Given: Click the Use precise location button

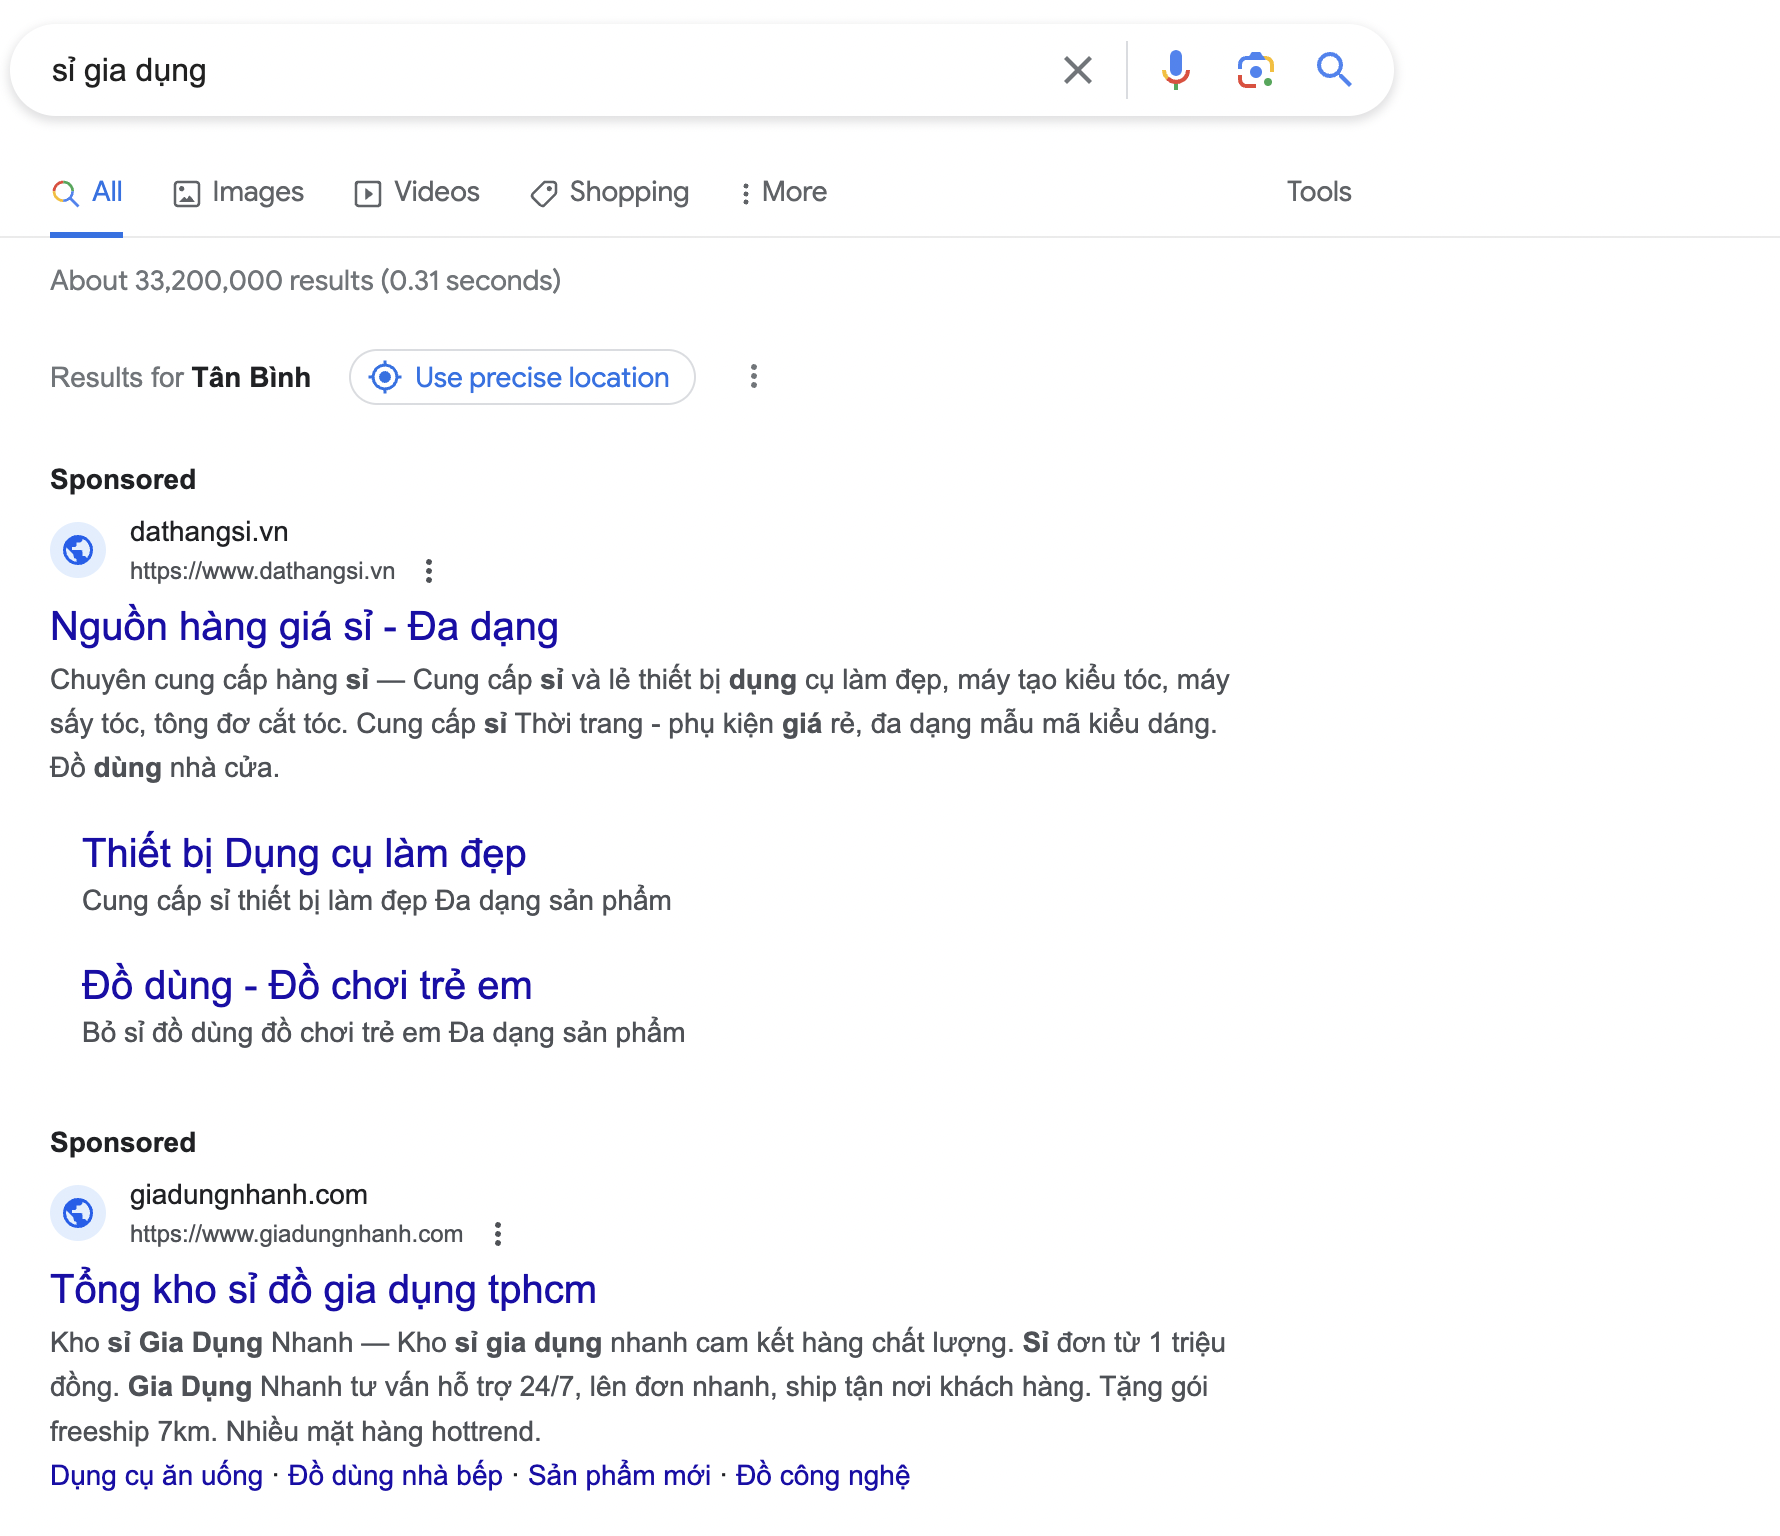Looking at the screenshot, I should click(x=521, y=377).
